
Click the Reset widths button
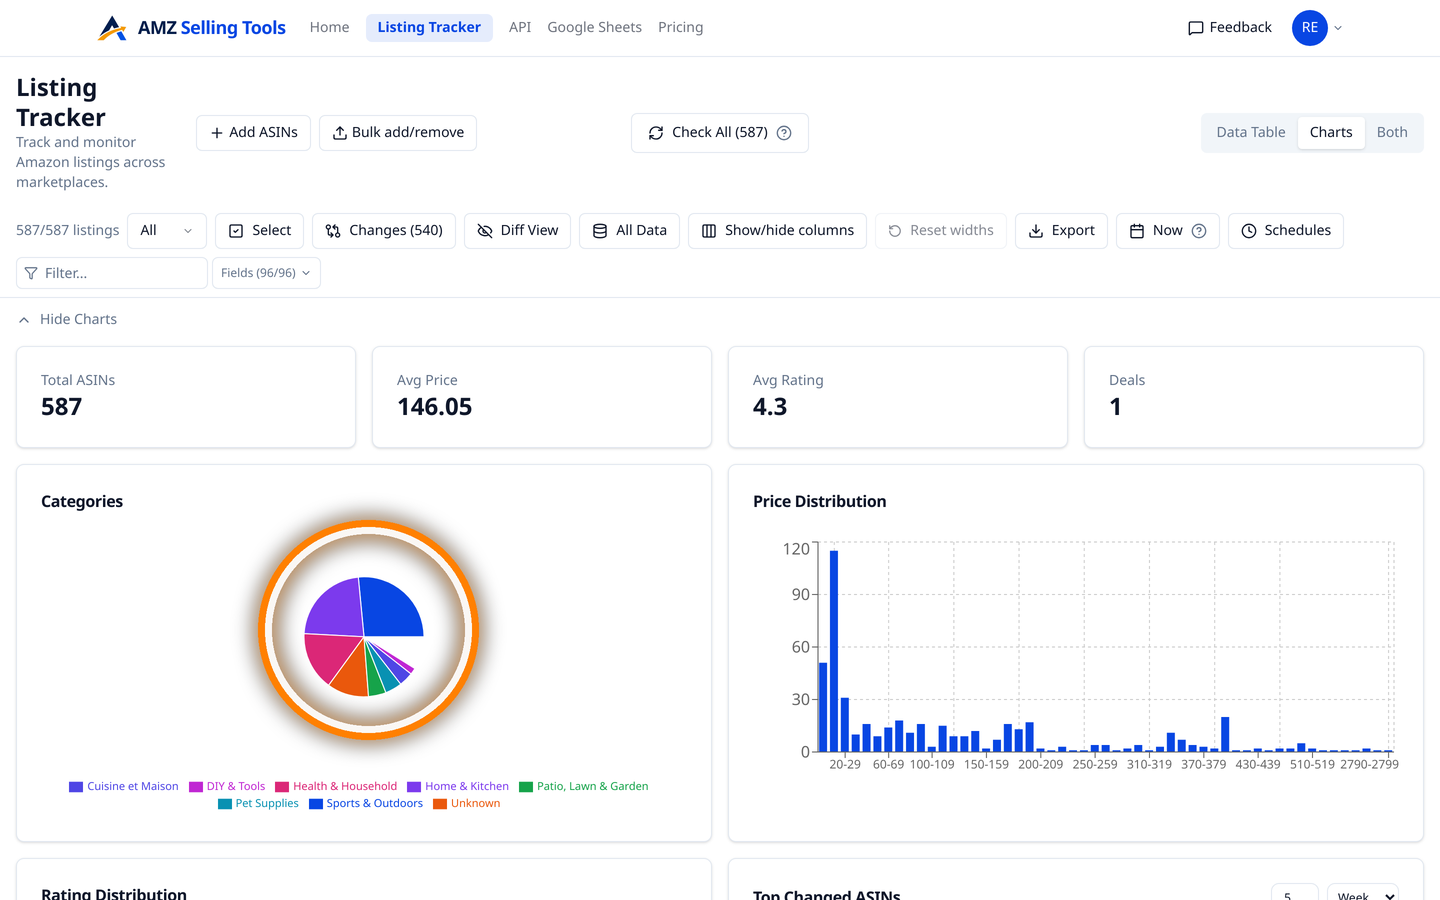coord(941,231)
